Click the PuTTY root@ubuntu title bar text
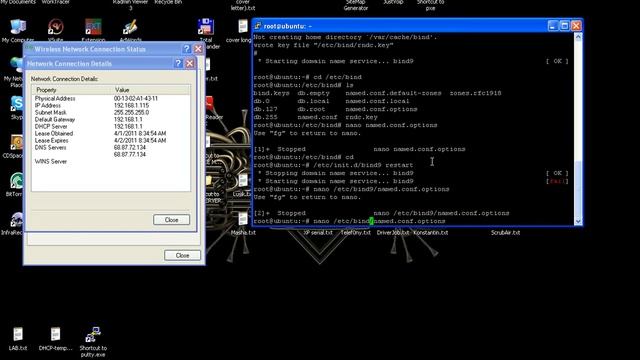Image resolution: width=640 pixels, height=360 pixels. tap(288, 26)
